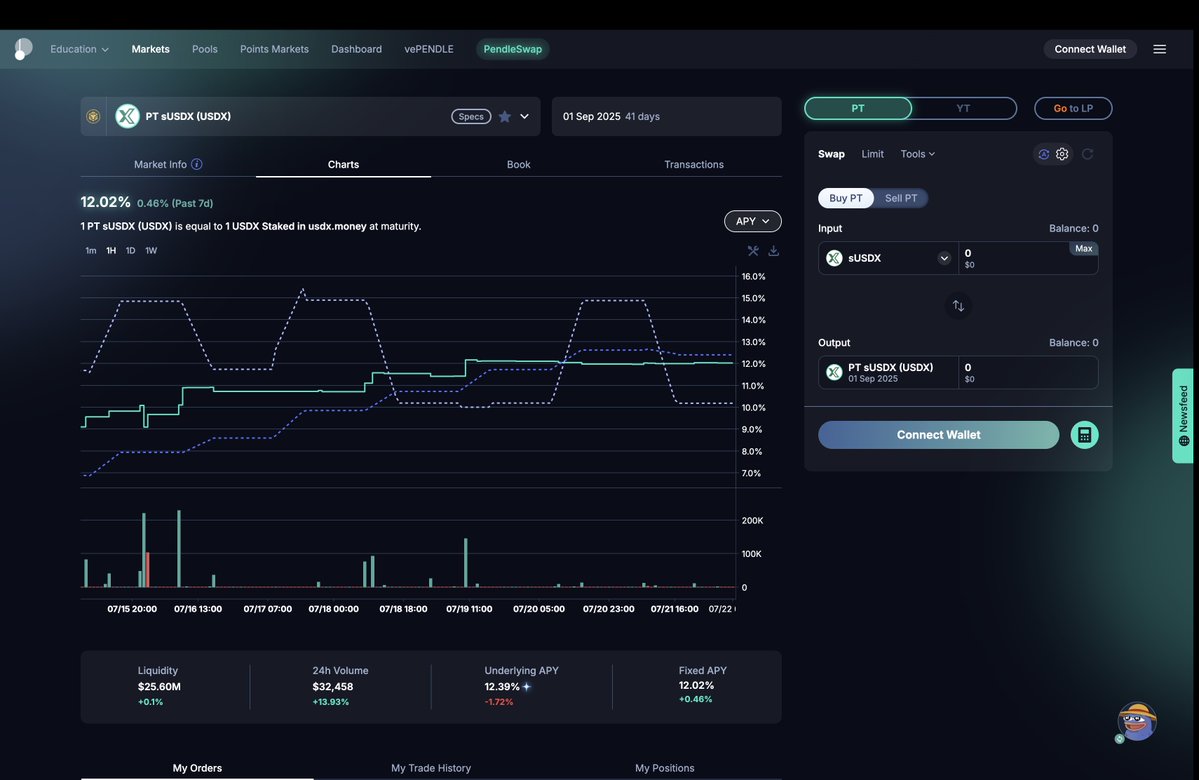Image resolution: width=1199 pixels, height=780 pixels.
Task: Switch to the PT token view
Action: coord(858,109)
